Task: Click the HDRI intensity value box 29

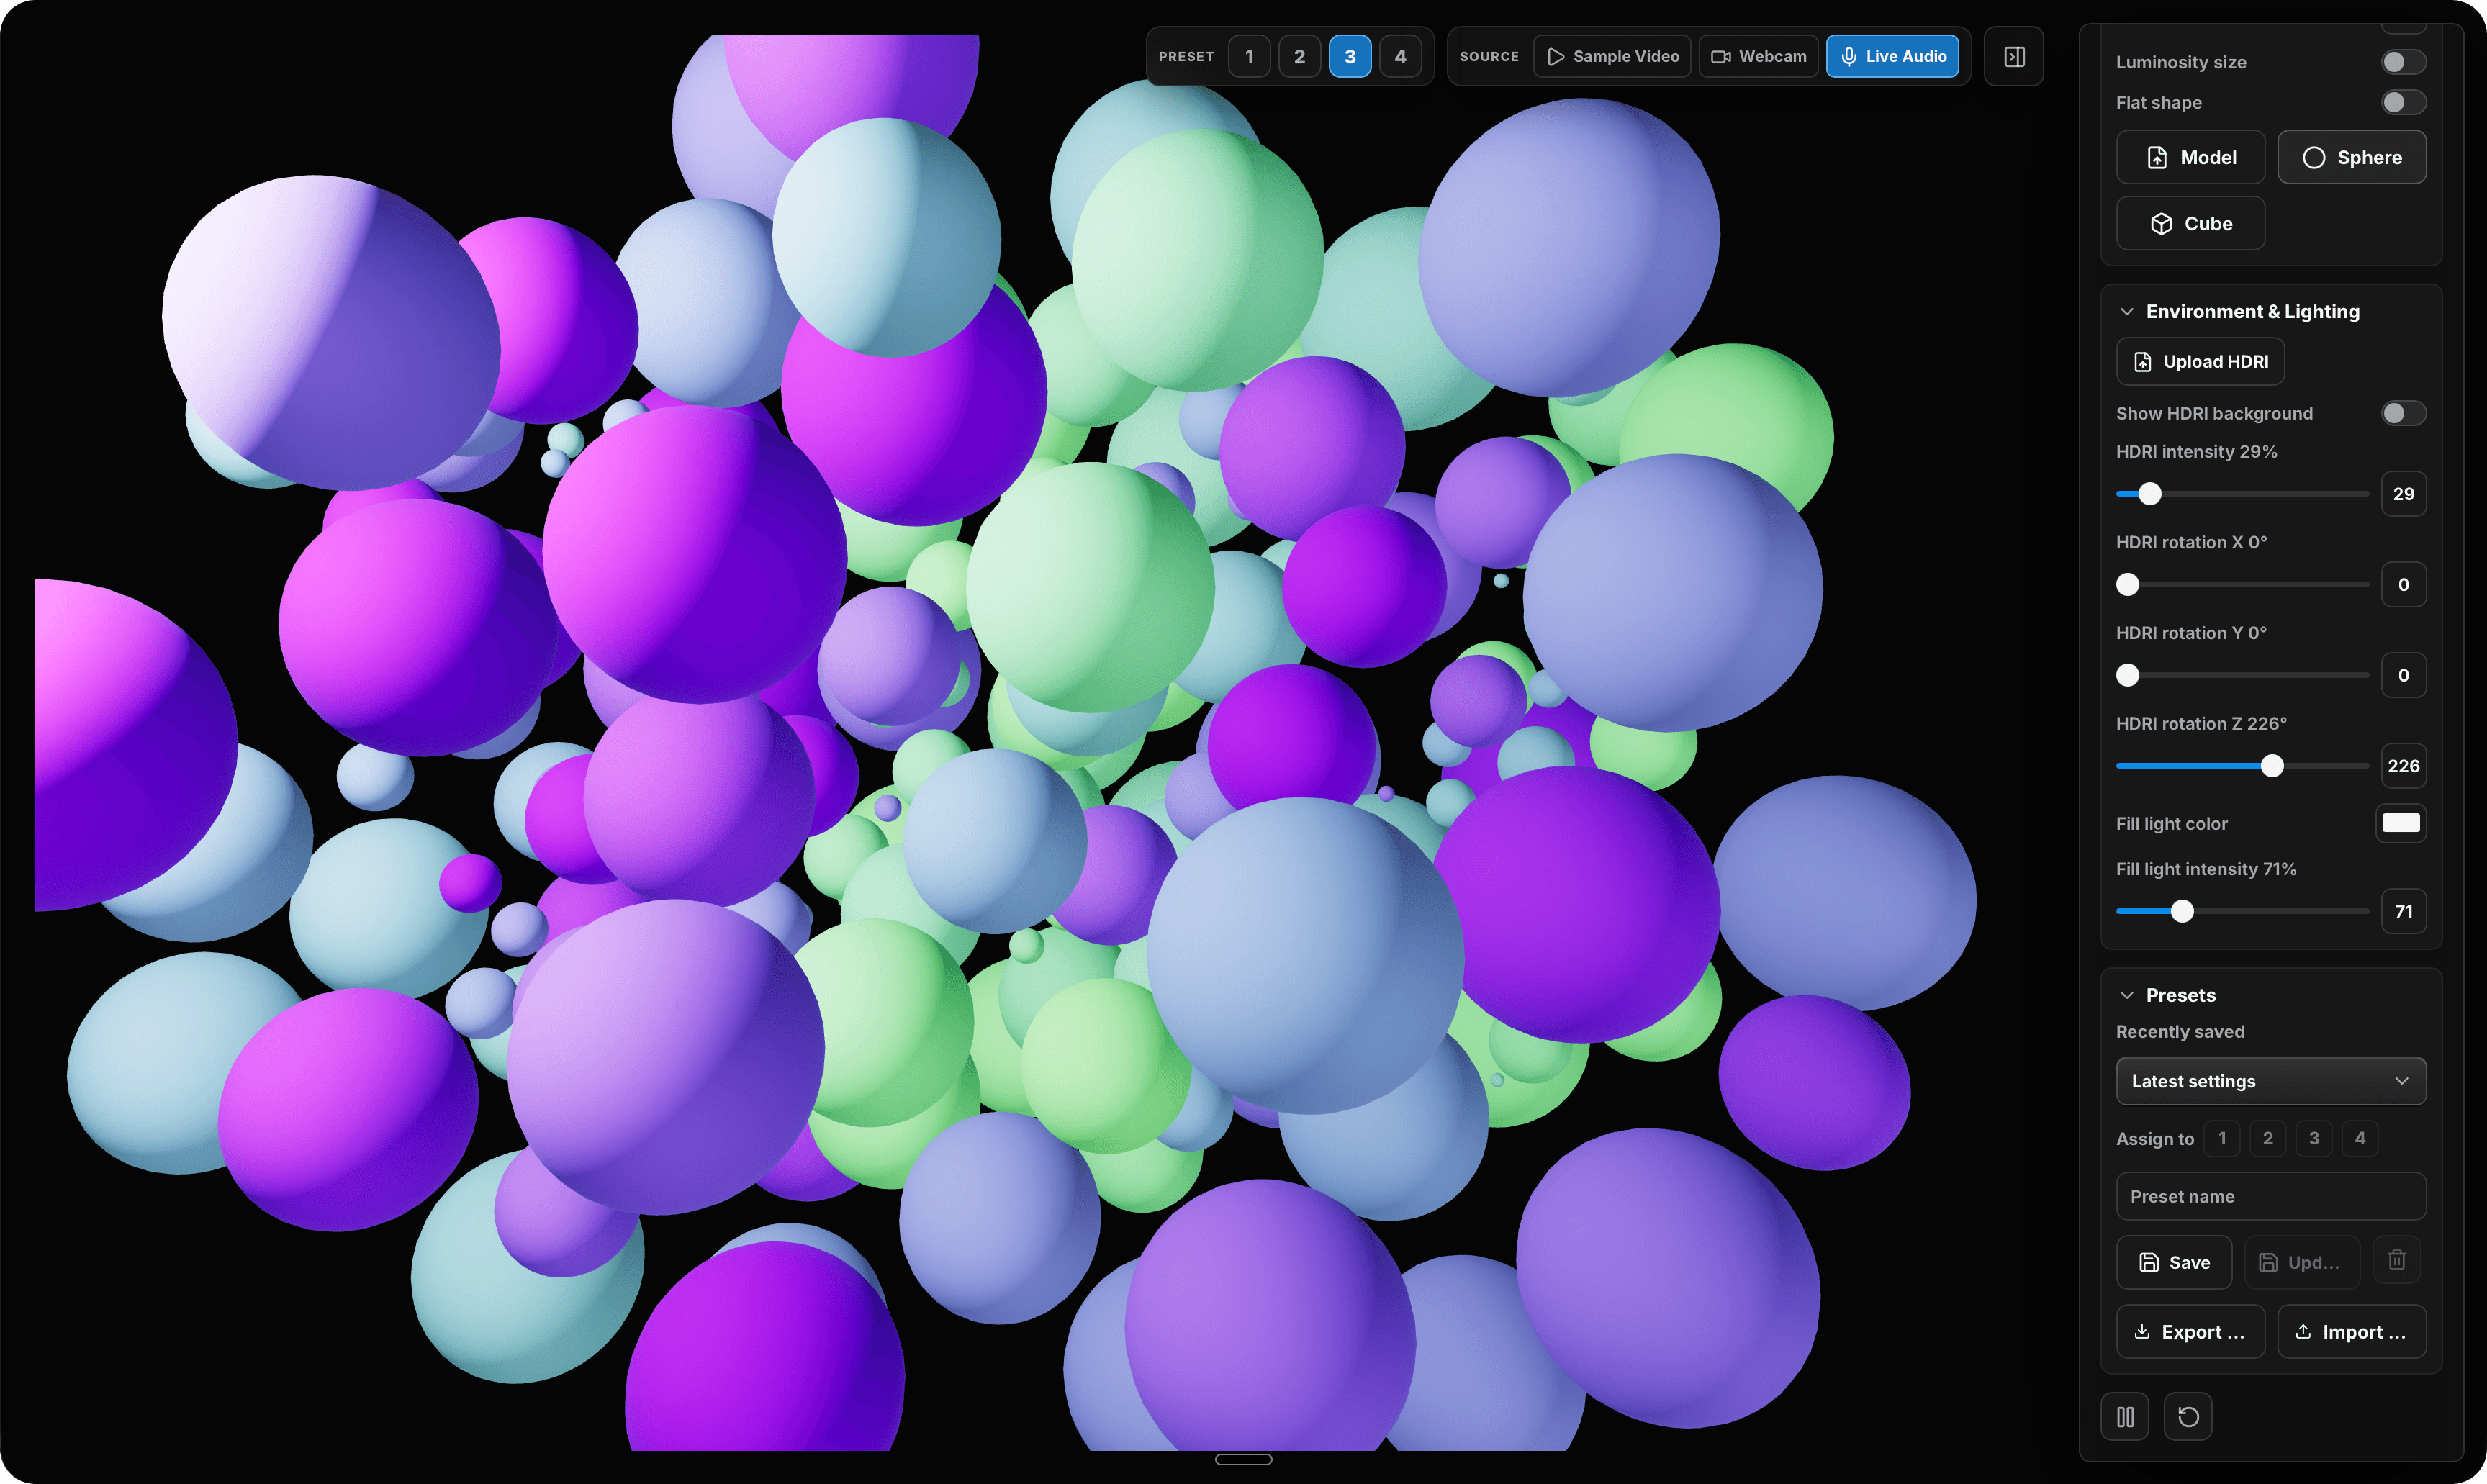Action: click(x=2403, y=494)
